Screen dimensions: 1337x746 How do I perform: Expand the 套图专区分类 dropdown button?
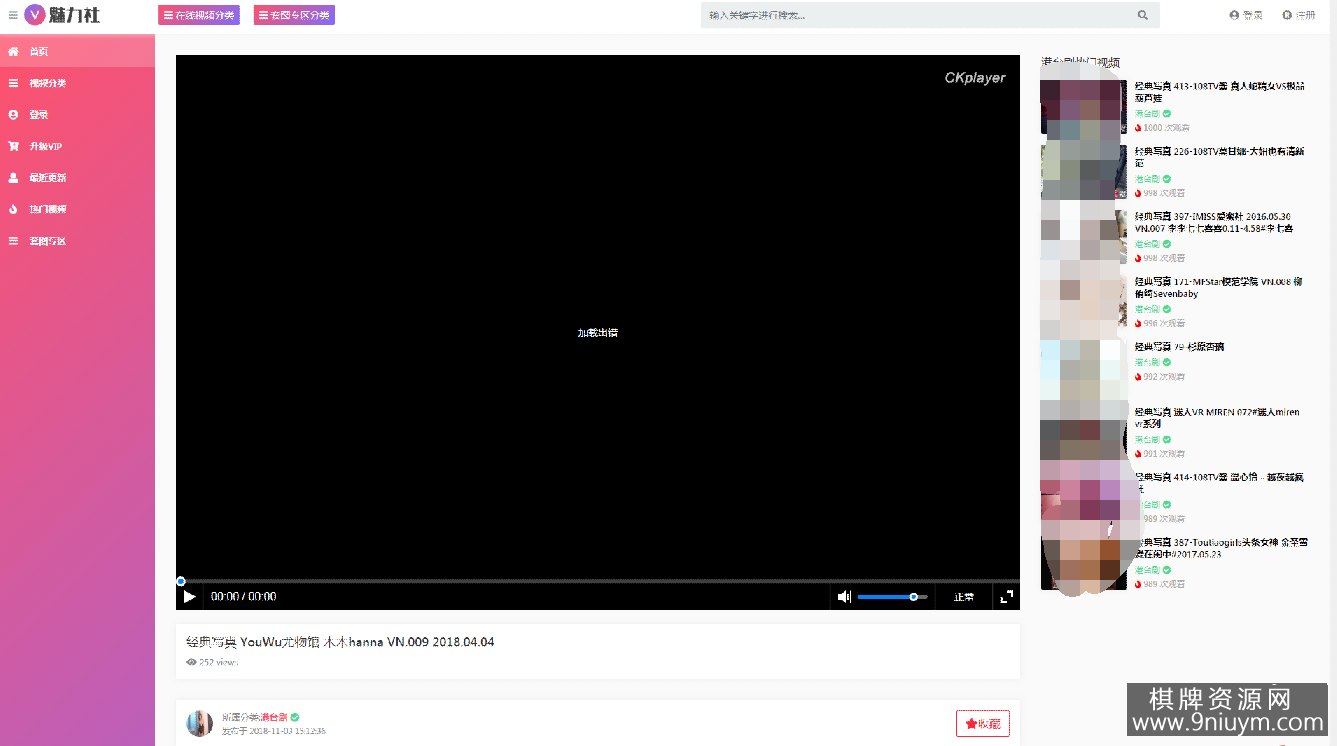(x=294, y=15)
